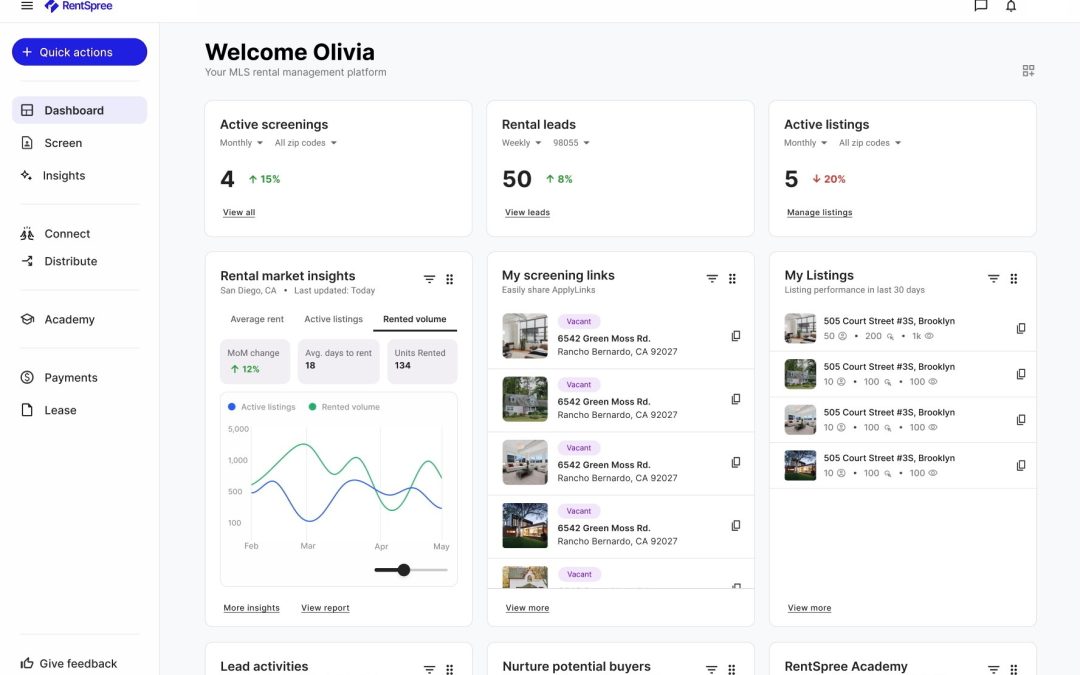The width and height of the screenshot is (1080, 675).
Task: Click filter icon on Rental market insights
Action: 429,280
